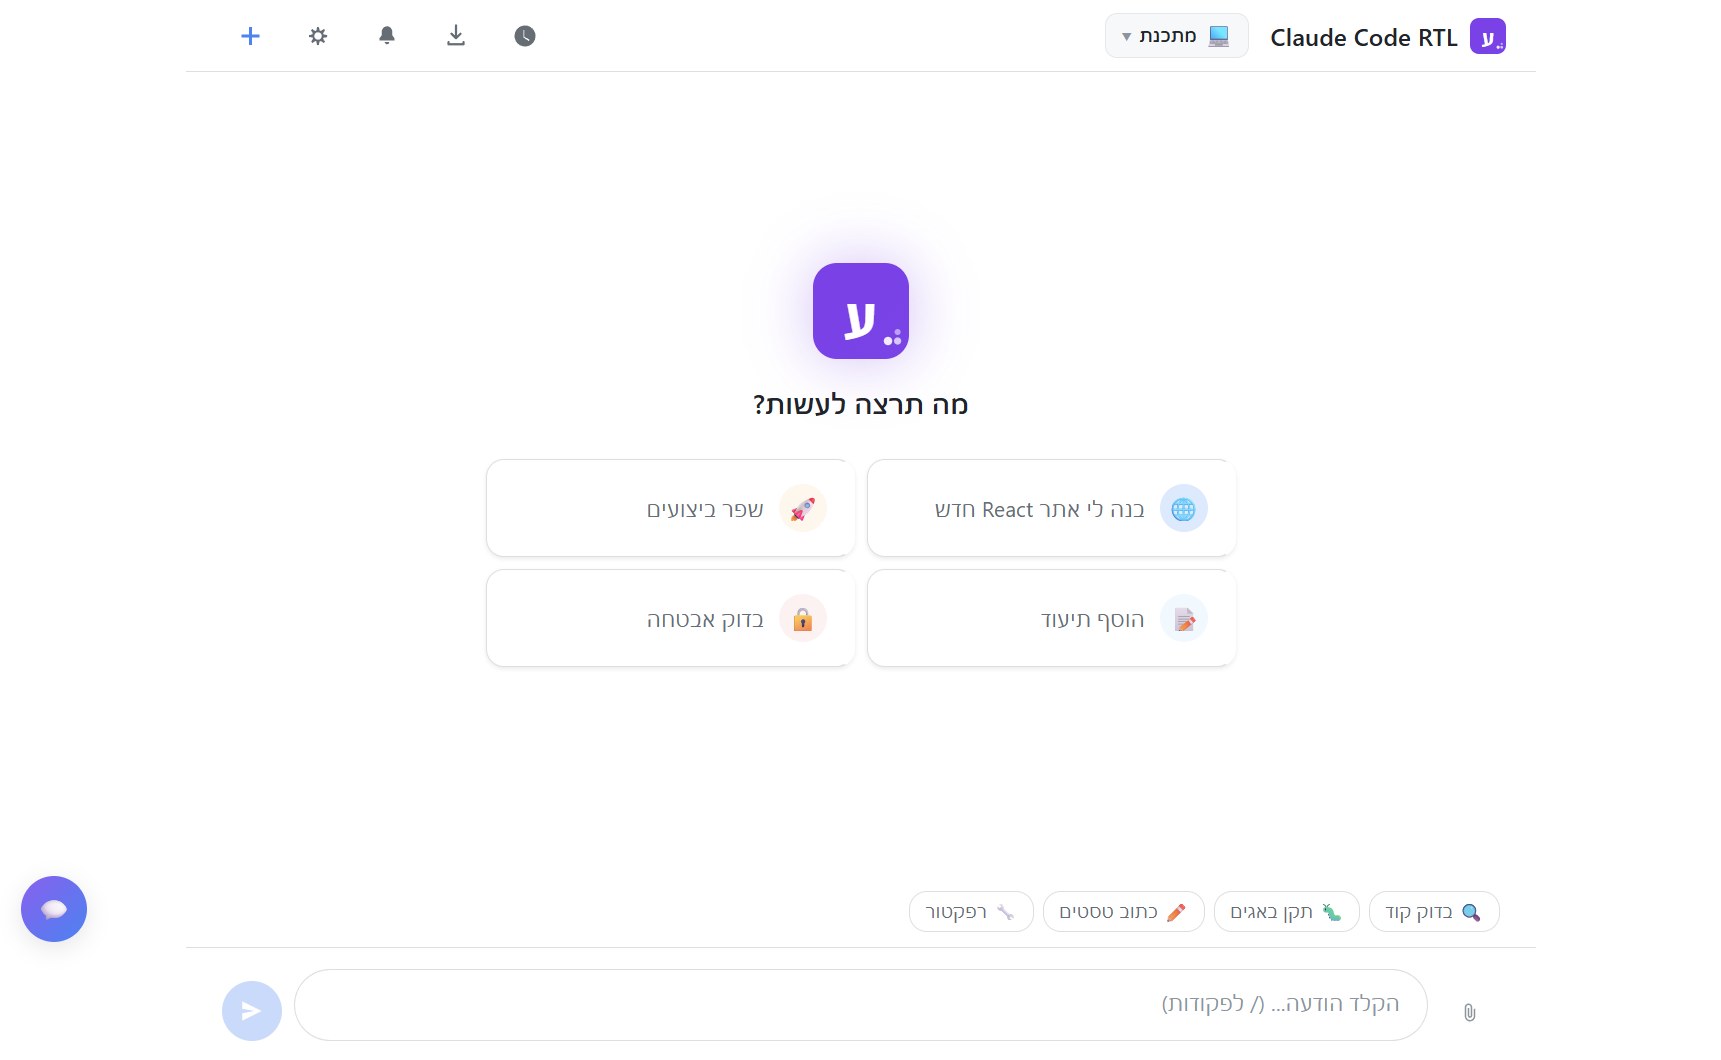The image size is (1721, 1060).
Task: Click the מה תרצה לעשות? heading
Action: pos(861,404)
